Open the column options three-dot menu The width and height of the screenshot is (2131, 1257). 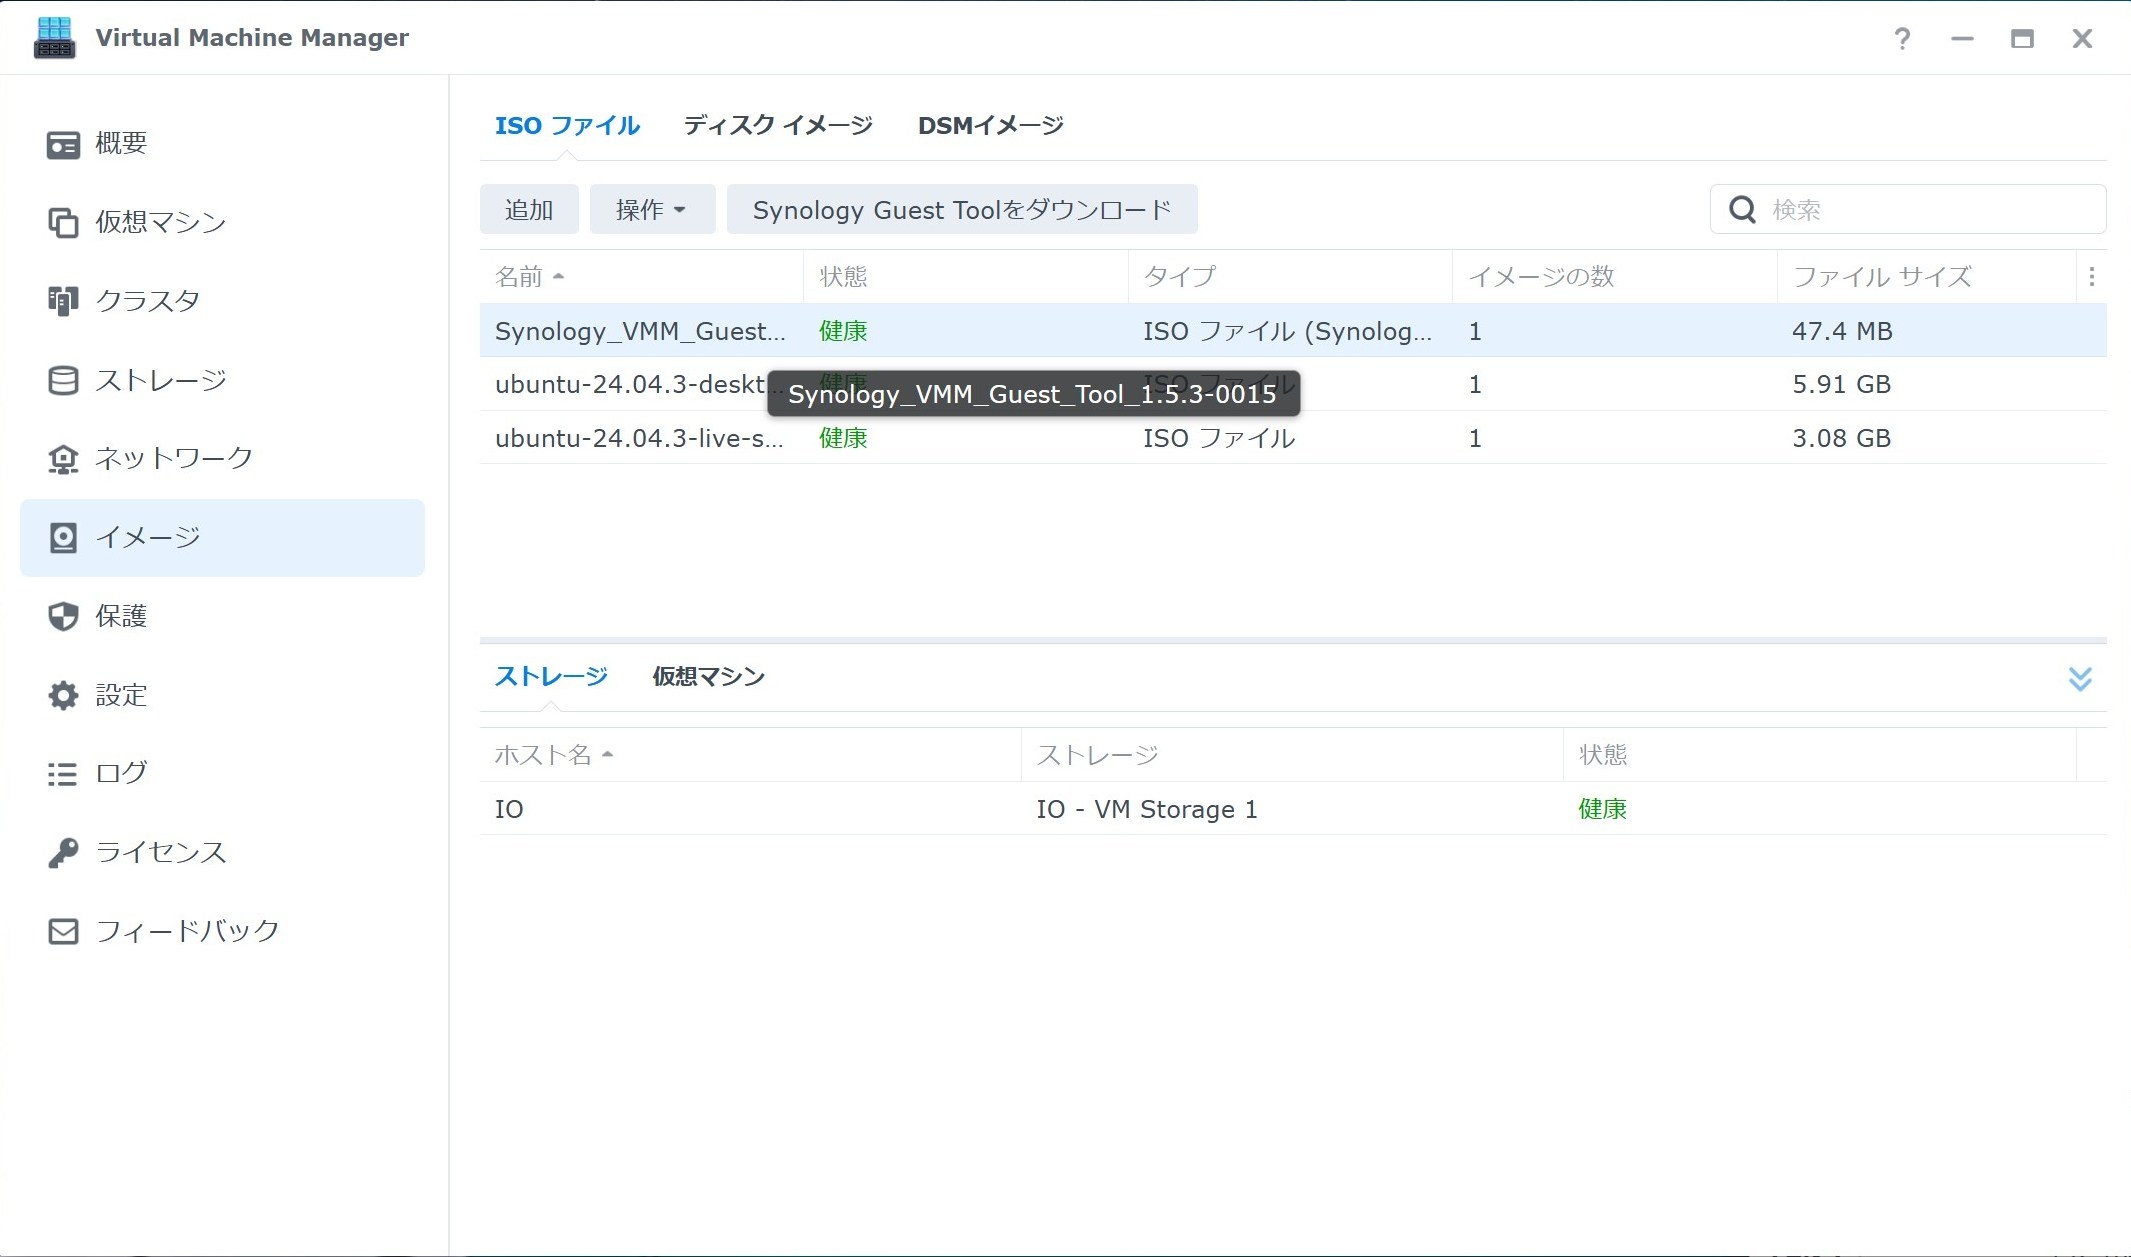[2091, 277]
